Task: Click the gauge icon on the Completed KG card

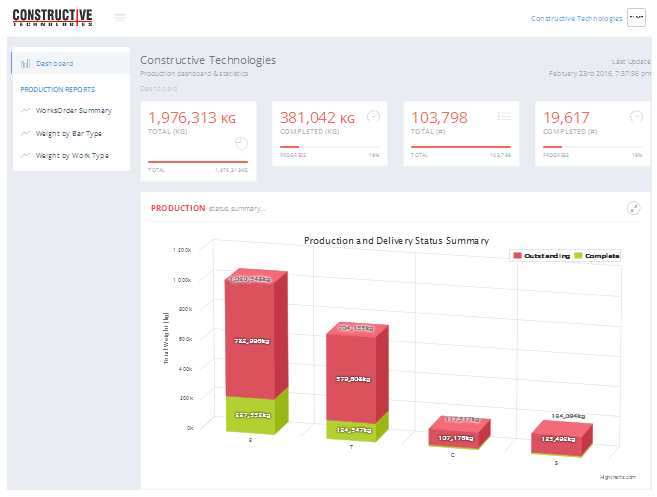Action: (x=373, y=116)
